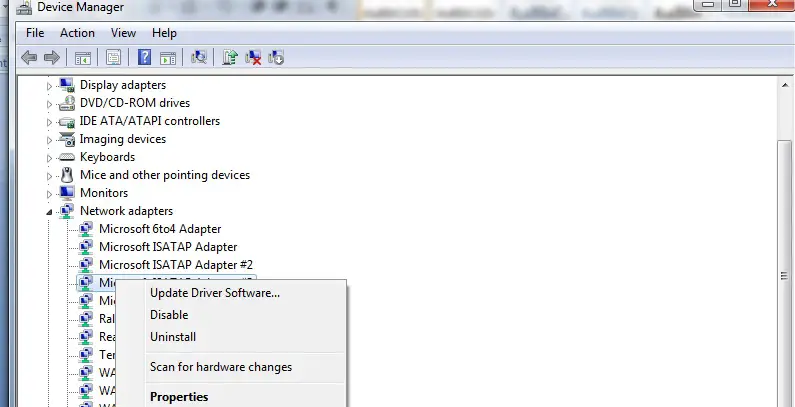Open the Help menu
The height and width of the screenshot is (407, 795).
tap(164, 33)
